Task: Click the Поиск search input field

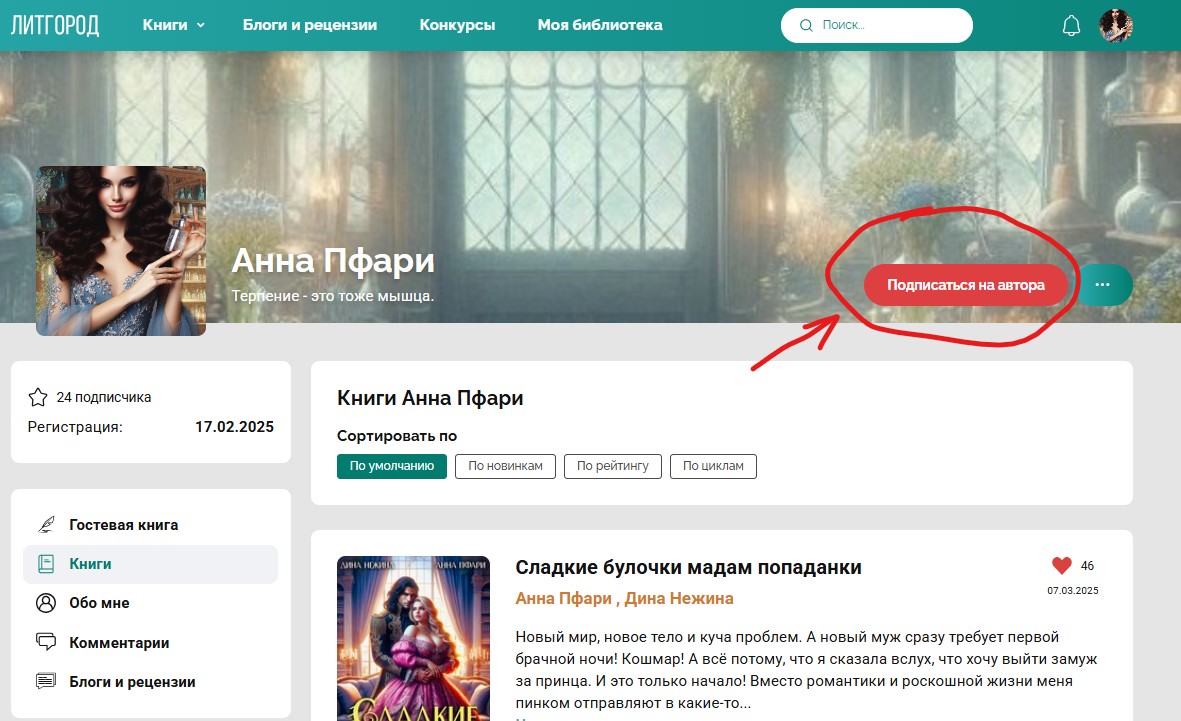Action: click(877, 26)
